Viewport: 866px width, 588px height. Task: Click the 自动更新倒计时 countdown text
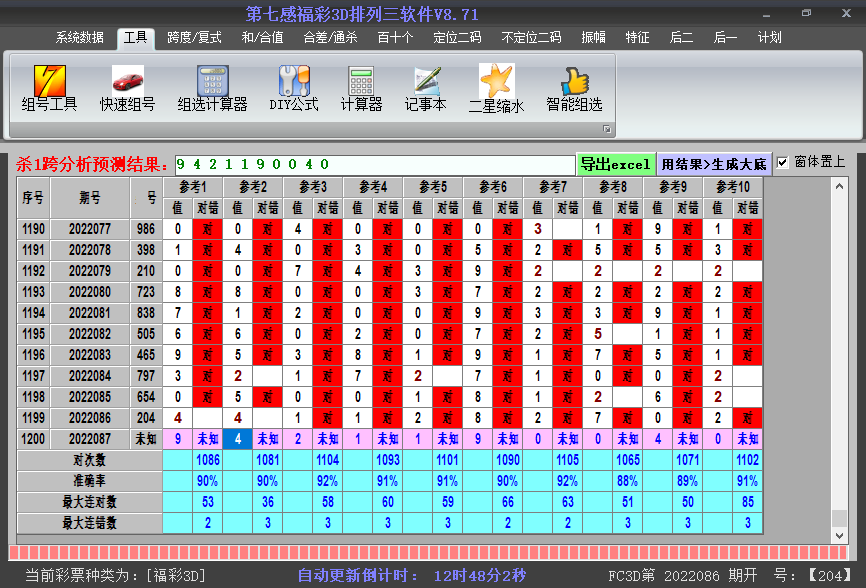[412, 576]
